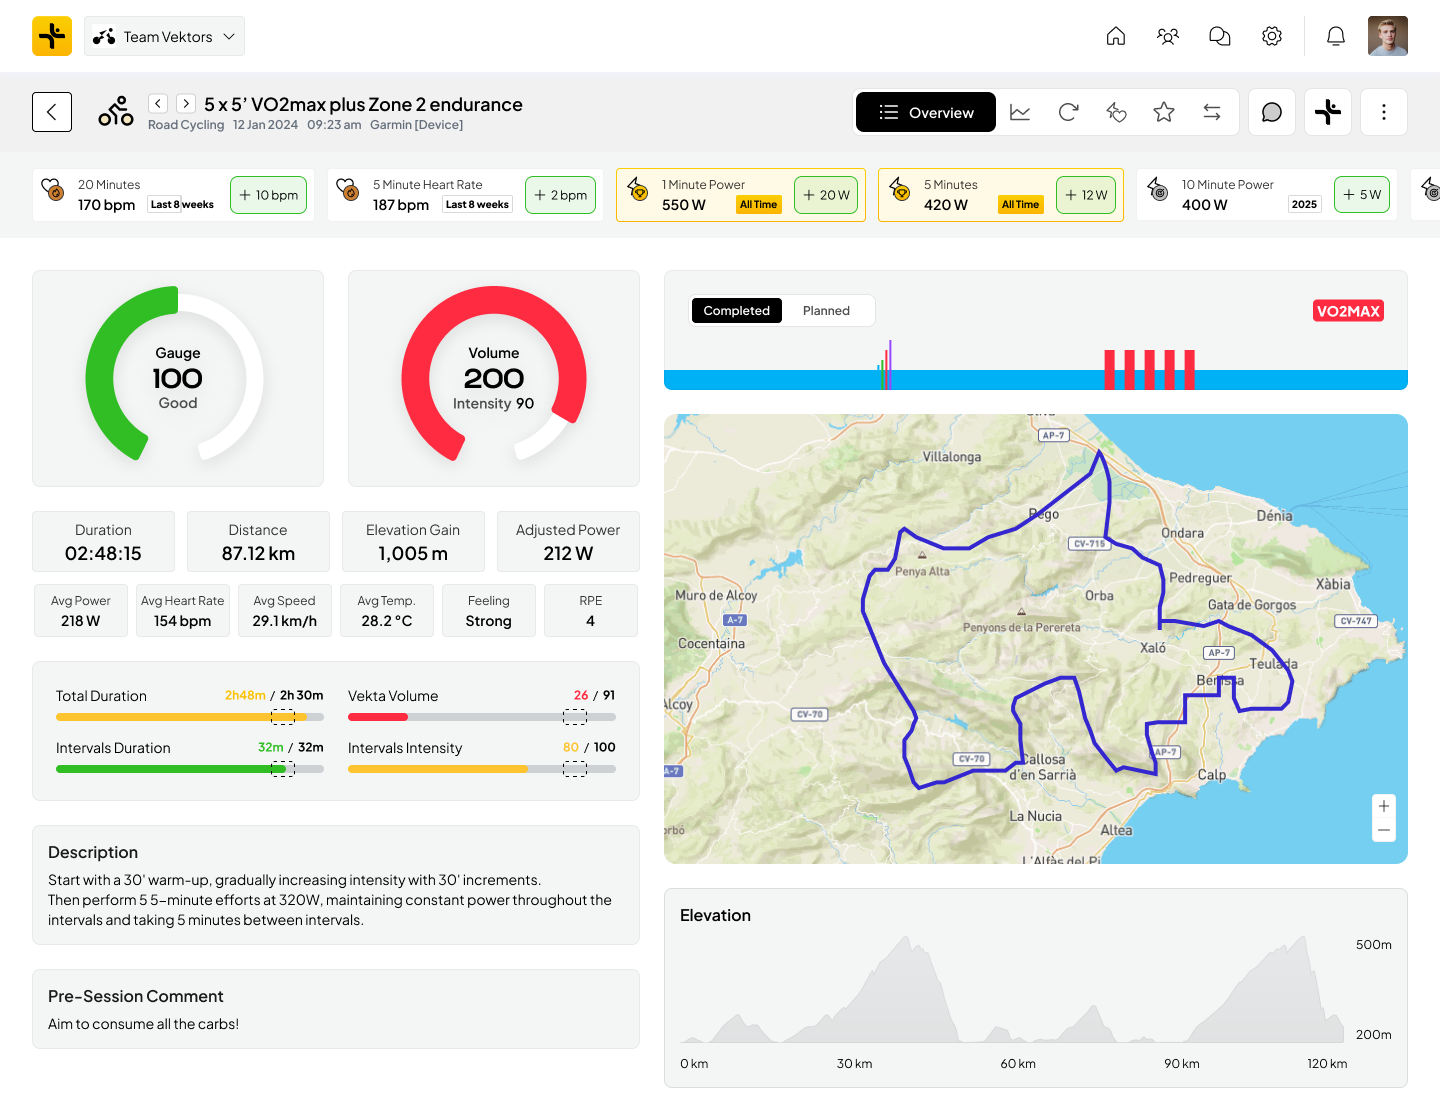The width and height of the screenshot is (1440, 1120).
Task: Zoom in on the route map
Action: coord(1384,807)
